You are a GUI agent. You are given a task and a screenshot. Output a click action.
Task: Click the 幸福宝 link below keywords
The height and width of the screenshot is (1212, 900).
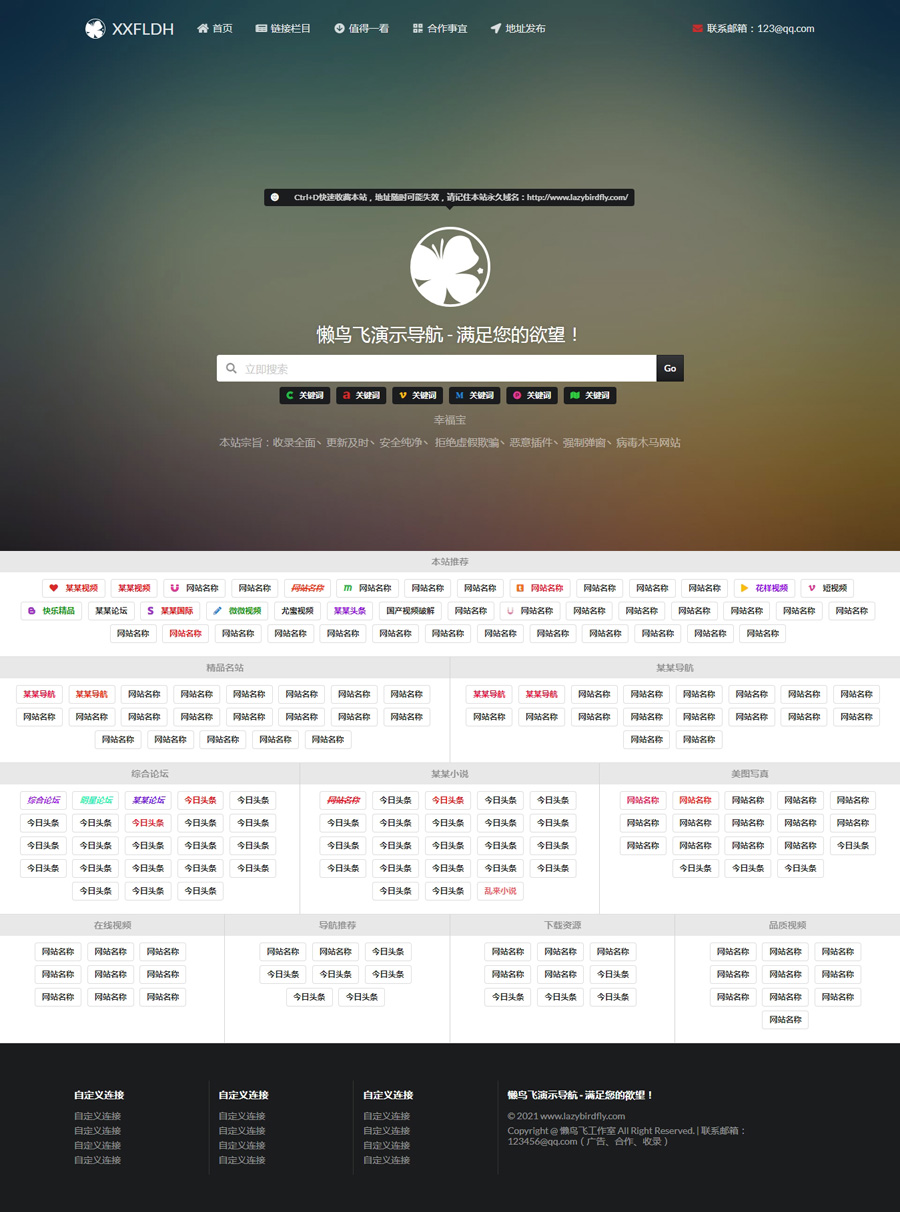pos(450,420)
